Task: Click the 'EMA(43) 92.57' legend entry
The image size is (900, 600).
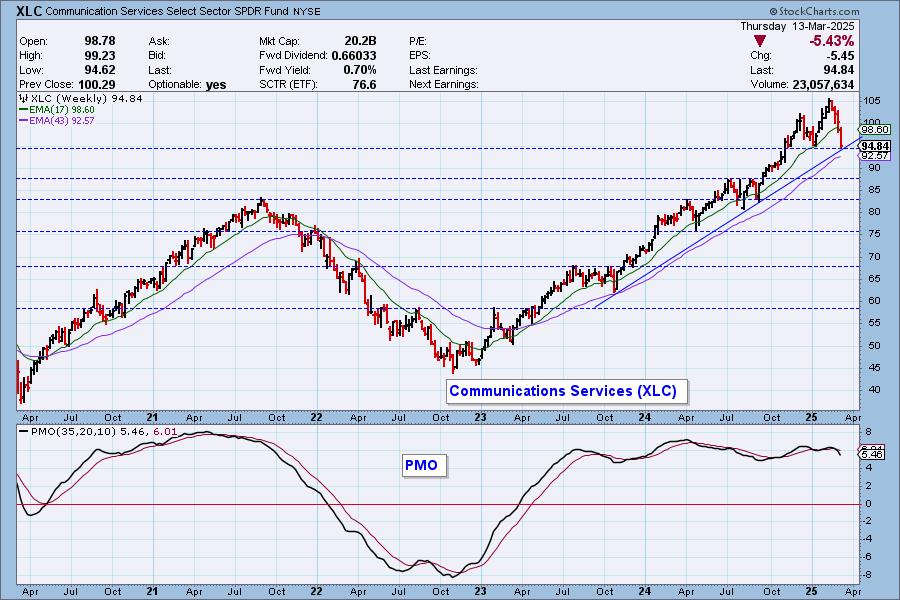Action: [x=62, y=121]
